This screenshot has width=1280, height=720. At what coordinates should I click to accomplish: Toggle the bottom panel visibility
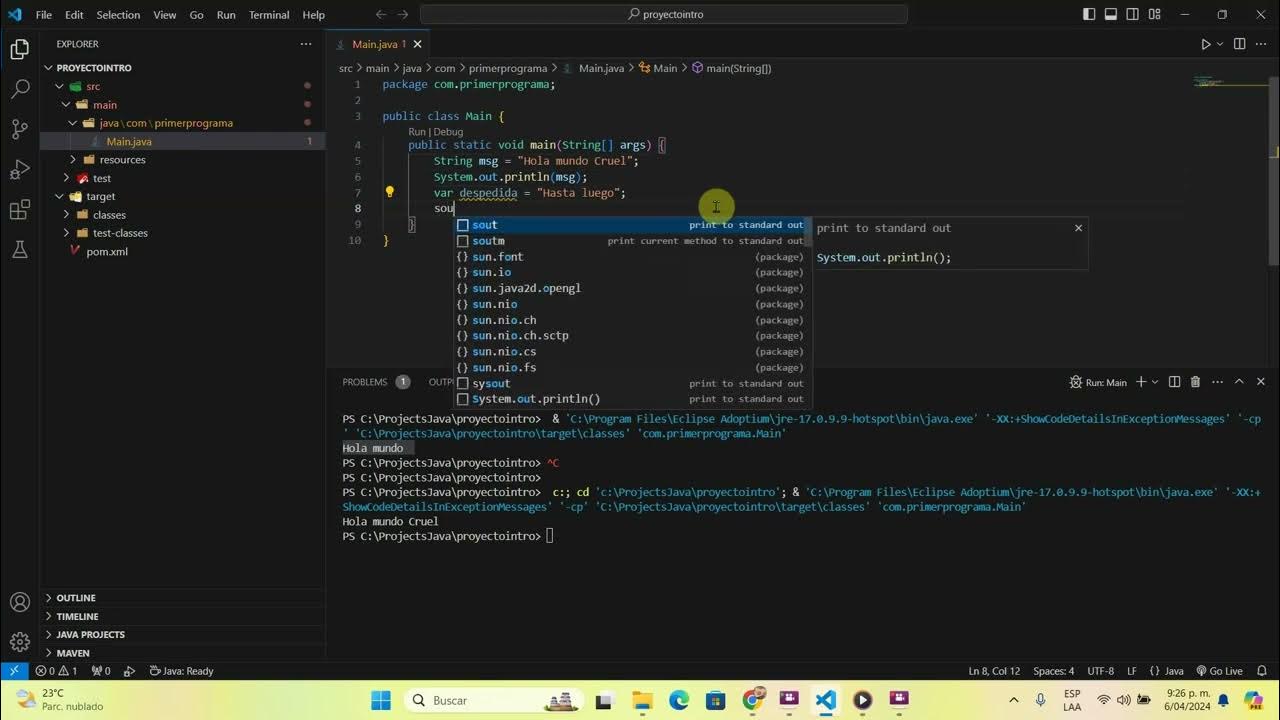coord(1111,15)
